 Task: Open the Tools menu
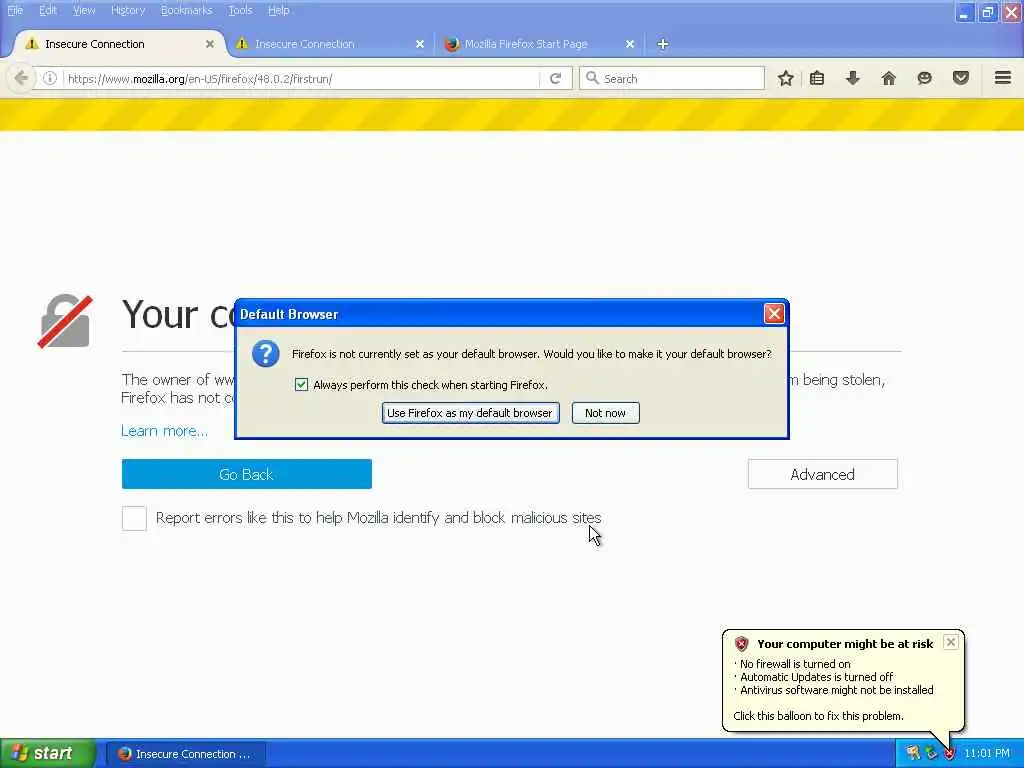[x=240, y=10]
